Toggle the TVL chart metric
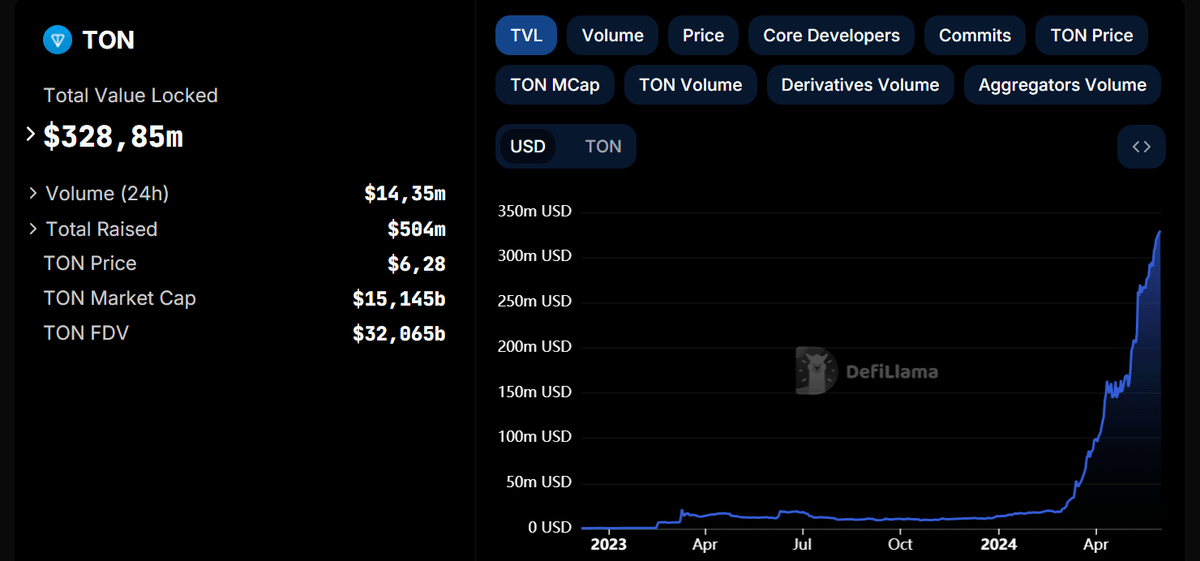The width and height of the screenshot is (1200, 561). (x=526, y=35)
